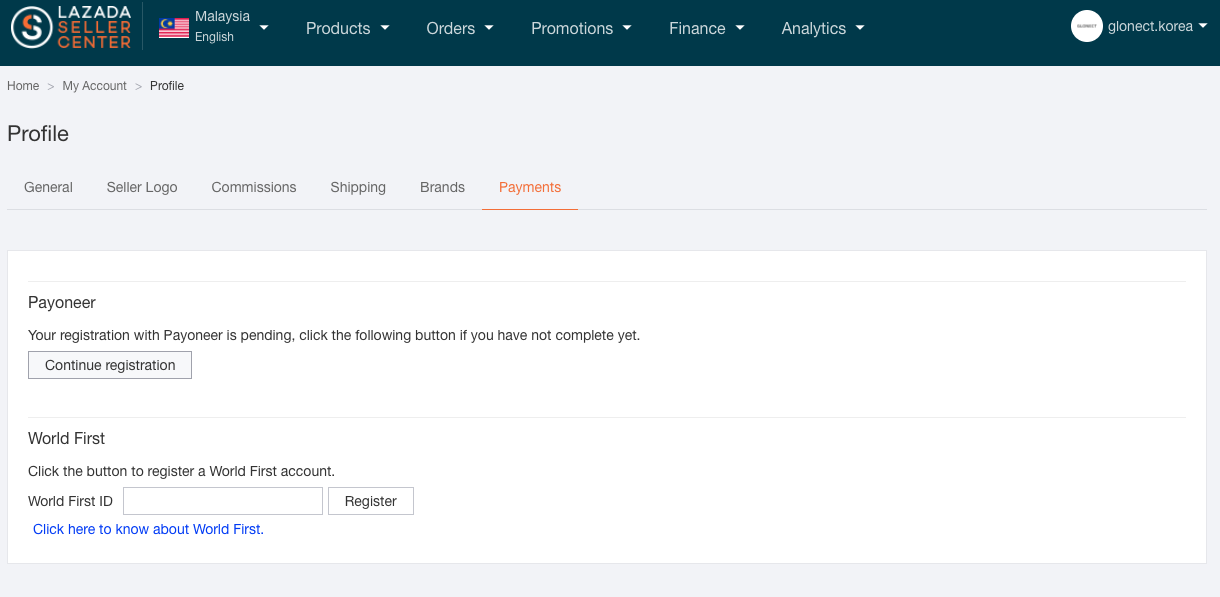1220x597 pixels.
Task: Open the Analytics menu
Action: pyautogui.click(x=823, y=28)
